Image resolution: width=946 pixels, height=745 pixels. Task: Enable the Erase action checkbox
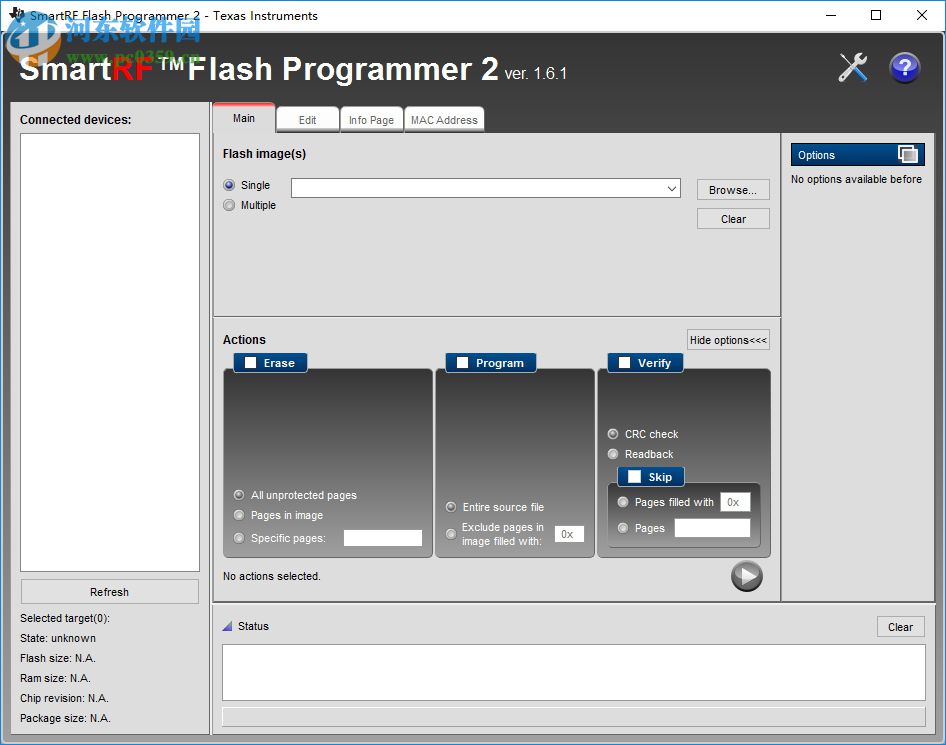(x=250, y=363)
